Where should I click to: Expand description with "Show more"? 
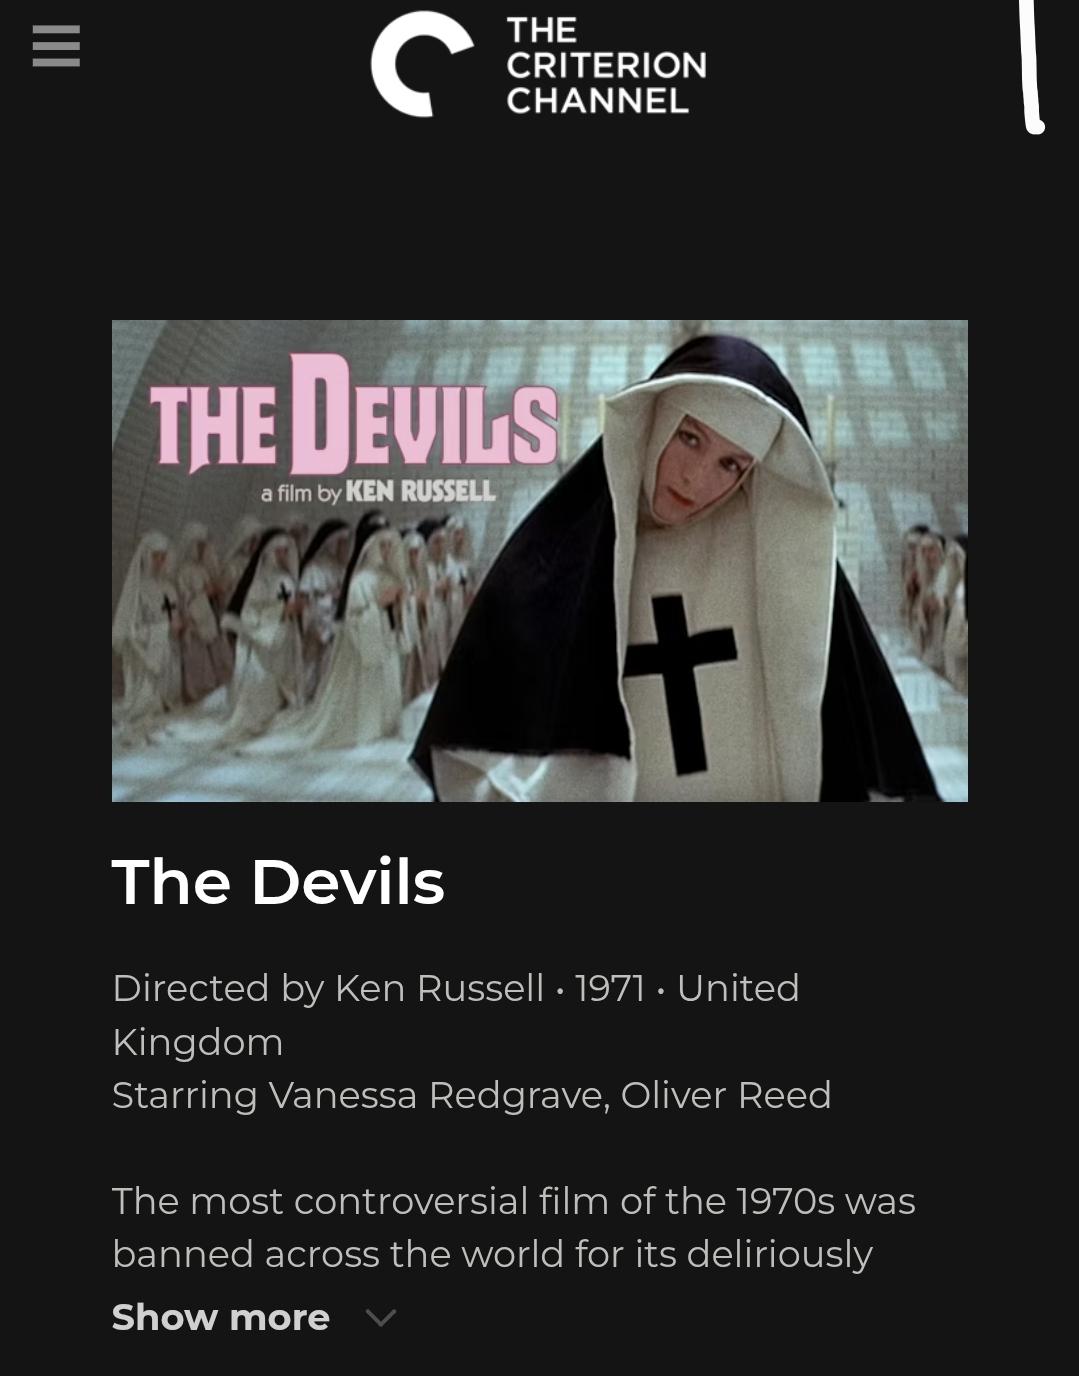221,1317
